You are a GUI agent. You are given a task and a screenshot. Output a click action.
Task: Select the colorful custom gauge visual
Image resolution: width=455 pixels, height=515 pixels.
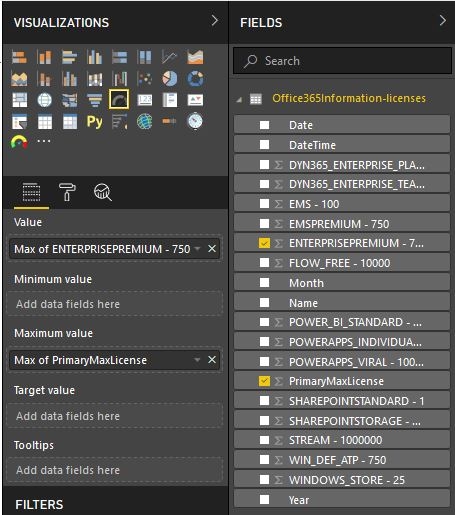(19, 142)
